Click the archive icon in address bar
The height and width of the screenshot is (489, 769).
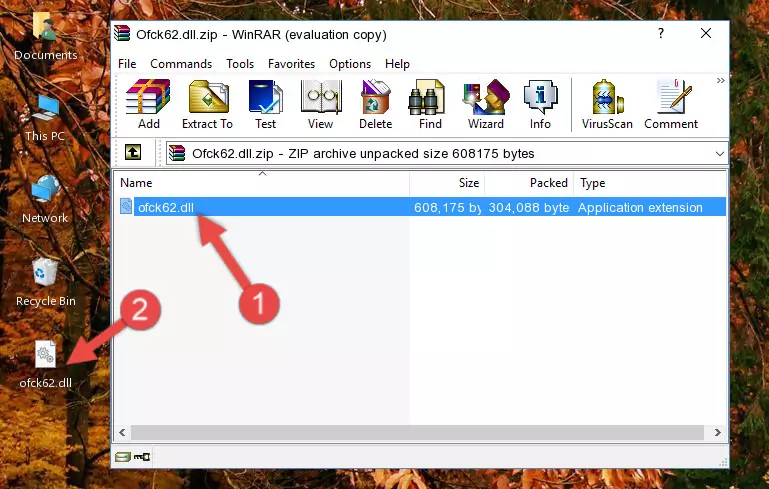[177, 154]
